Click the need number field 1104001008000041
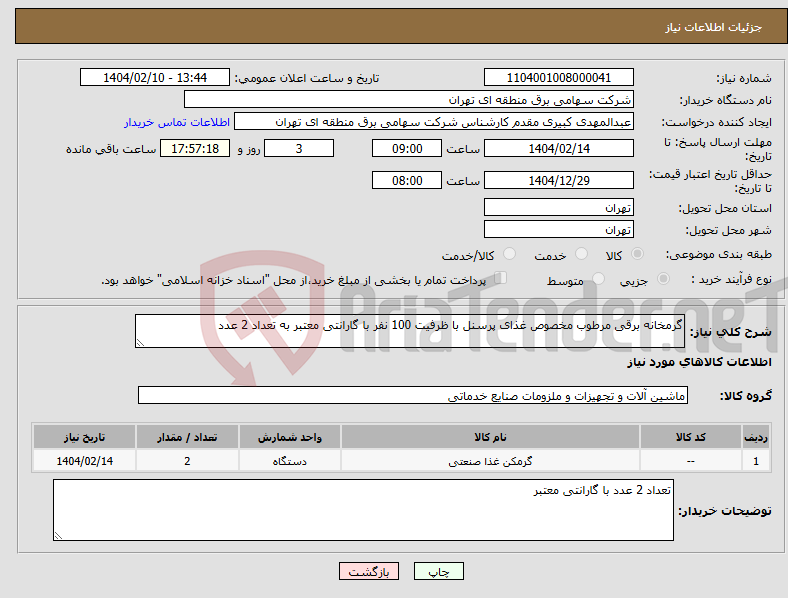The height and width of the screenshot is (598, 788). (558, 77)
